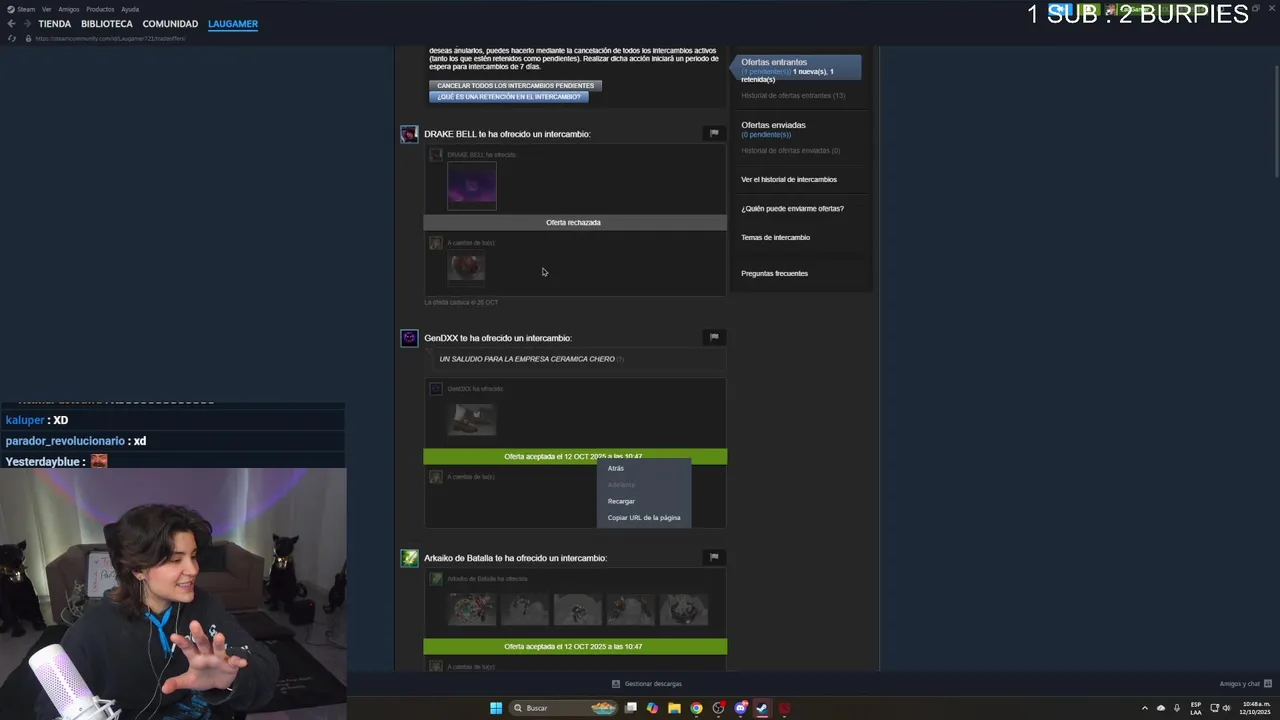Go to the TIENDA tab

55,24
